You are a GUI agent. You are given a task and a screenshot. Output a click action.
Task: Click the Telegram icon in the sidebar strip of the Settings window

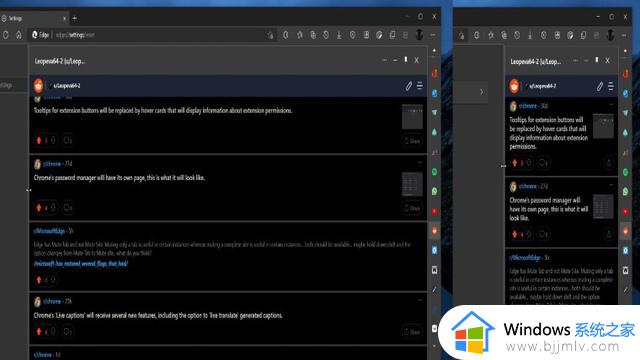pos(434,112)
